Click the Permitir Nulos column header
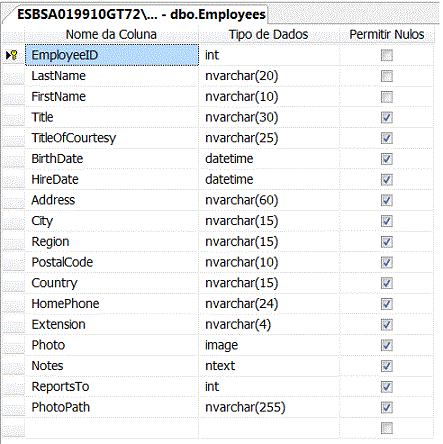This screenshot has height=444, width=443. click(x=387, y=34)
